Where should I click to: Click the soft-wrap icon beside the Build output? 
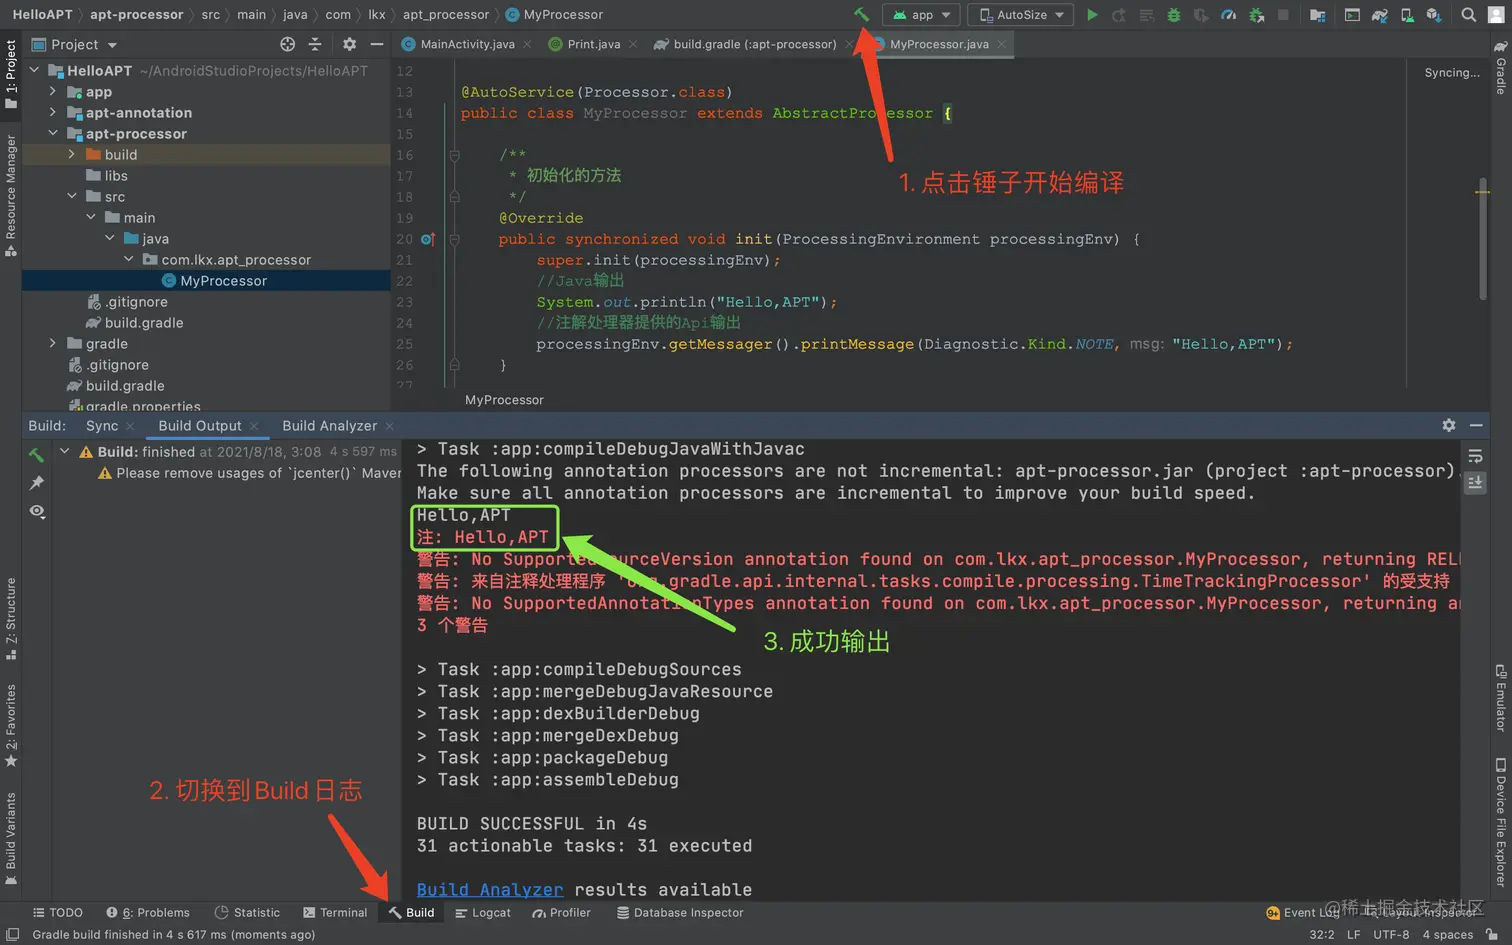pyautogui.click(x=1475, y=456)
